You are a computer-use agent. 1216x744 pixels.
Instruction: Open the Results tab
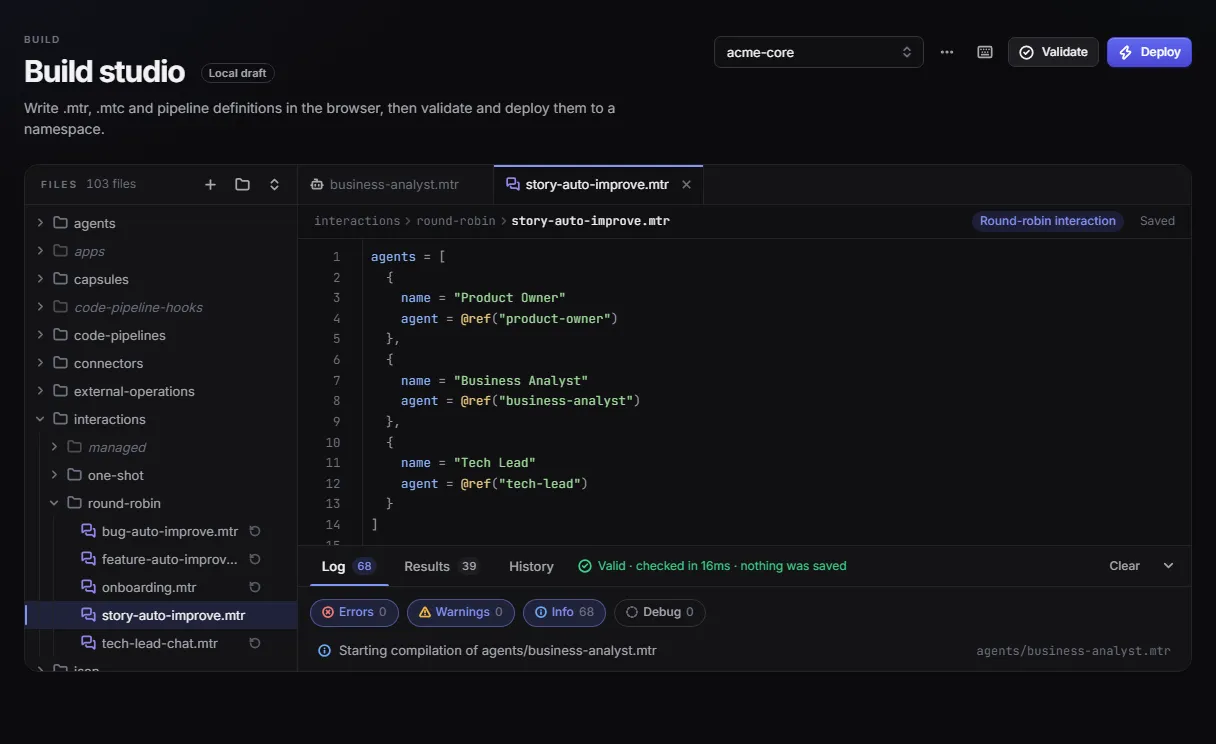(441, 566)
